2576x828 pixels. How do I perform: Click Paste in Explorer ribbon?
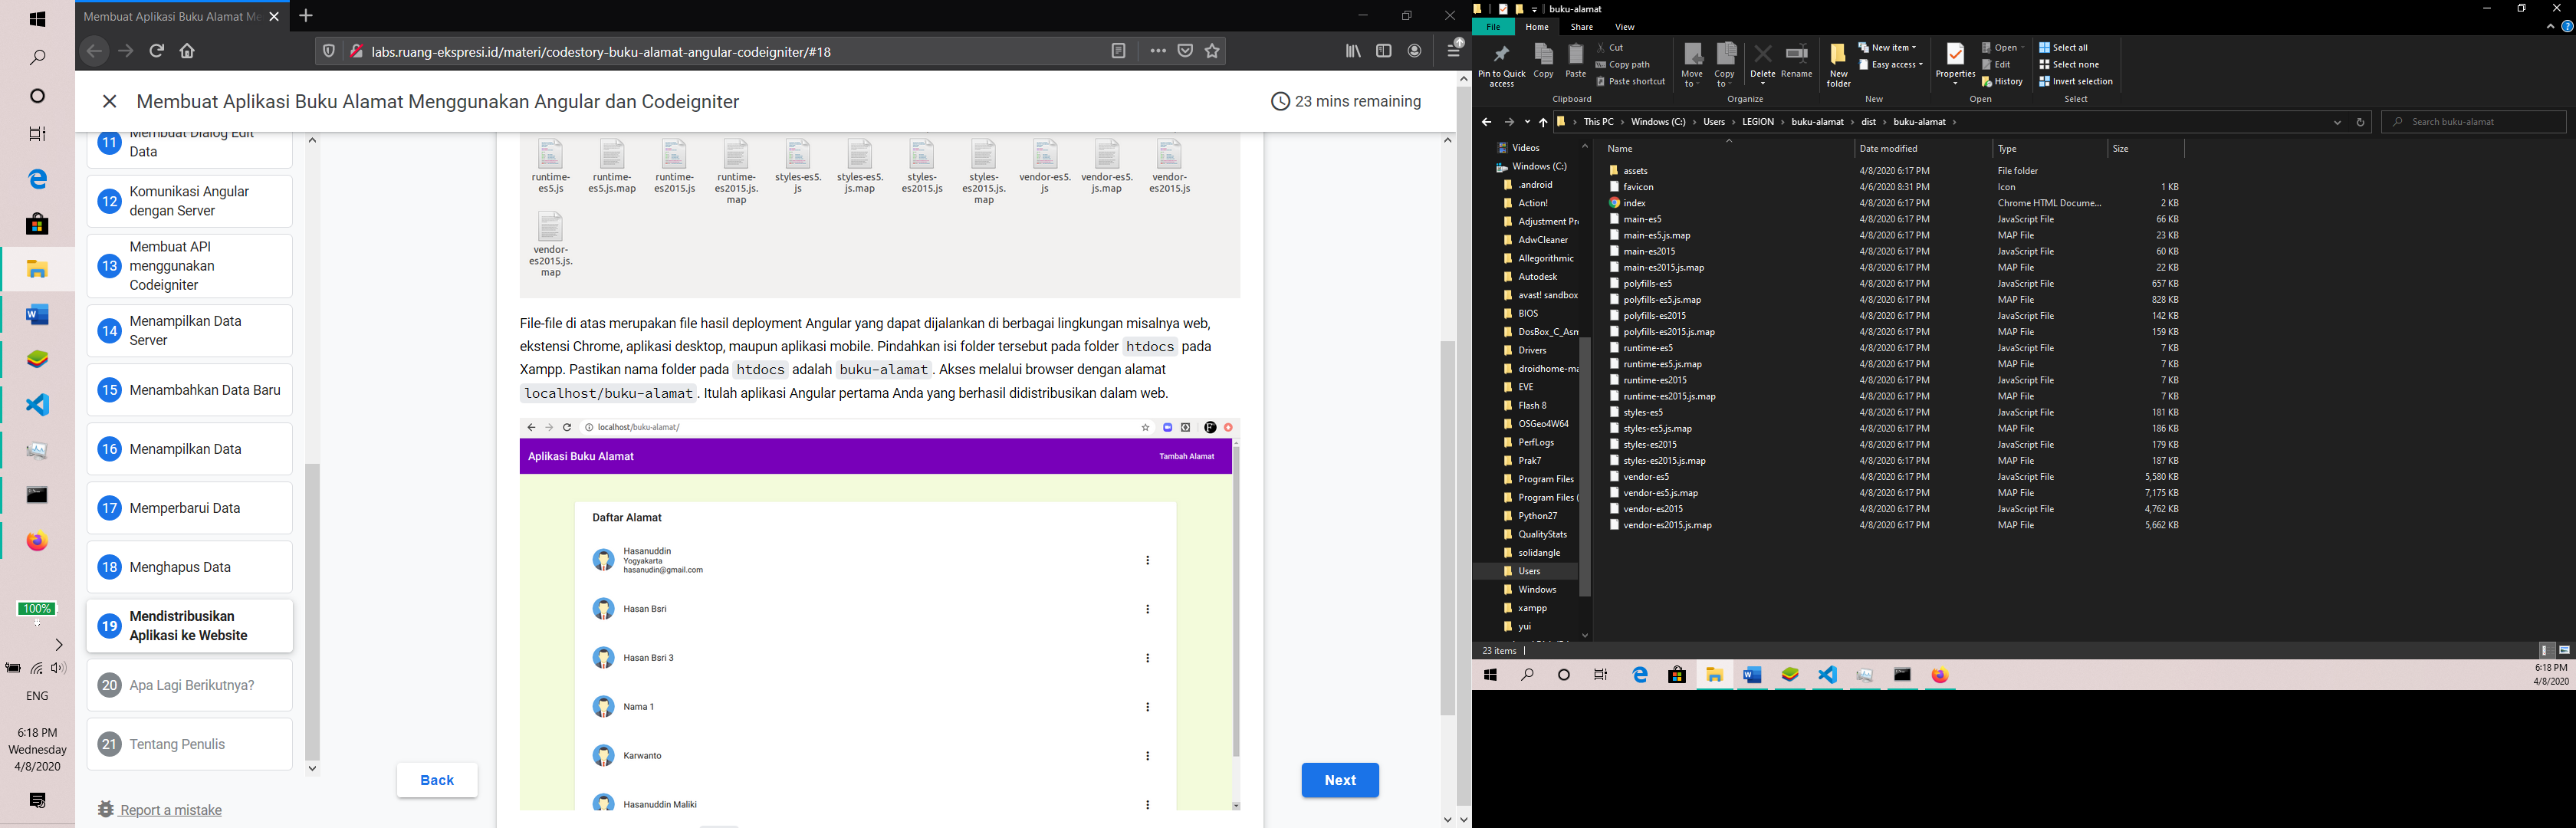tap(1576, 61)
